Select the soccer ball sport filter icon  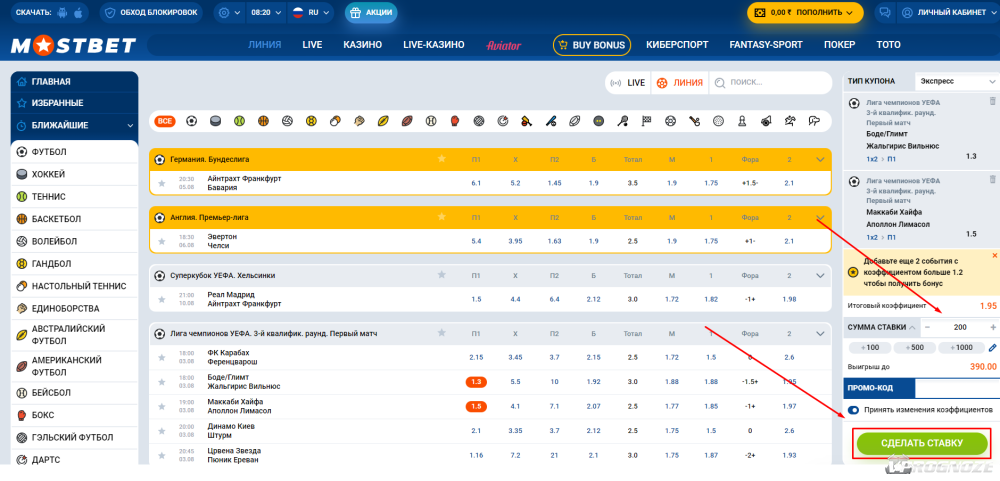click(190, 121)
